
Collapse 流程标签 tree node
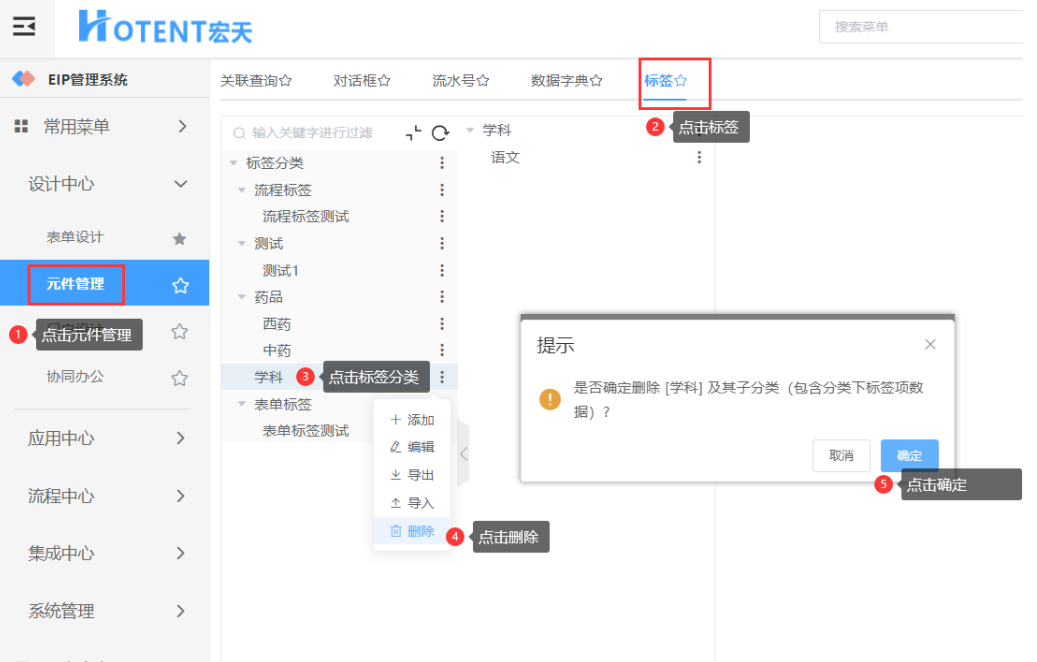(241, 190)
